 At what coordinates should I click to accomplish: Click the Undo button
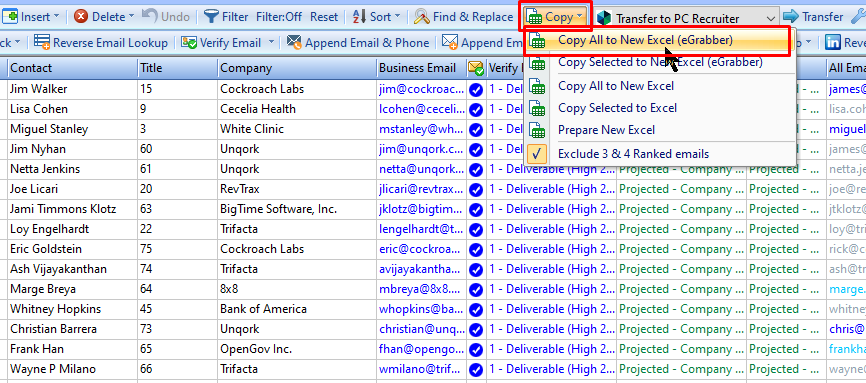[166, 17]
